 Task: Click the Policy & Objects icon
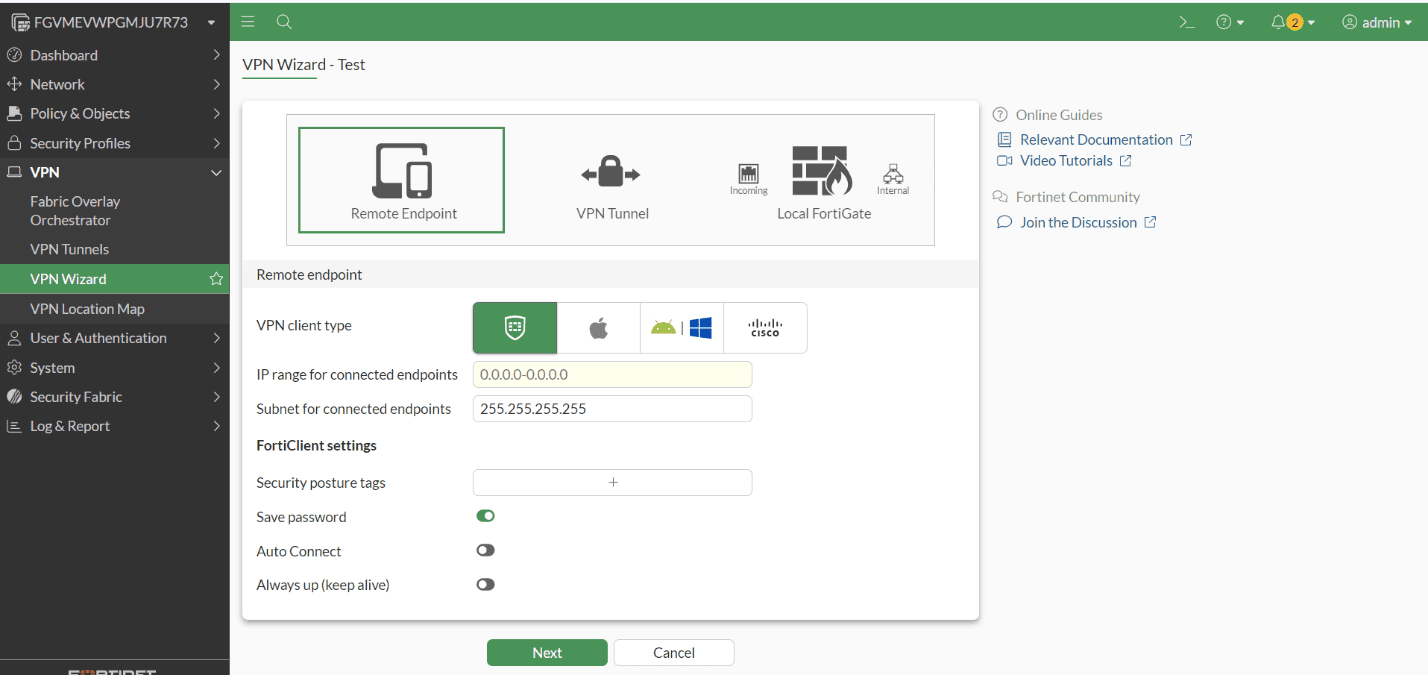pyautogui.click(x=14, y=113)
